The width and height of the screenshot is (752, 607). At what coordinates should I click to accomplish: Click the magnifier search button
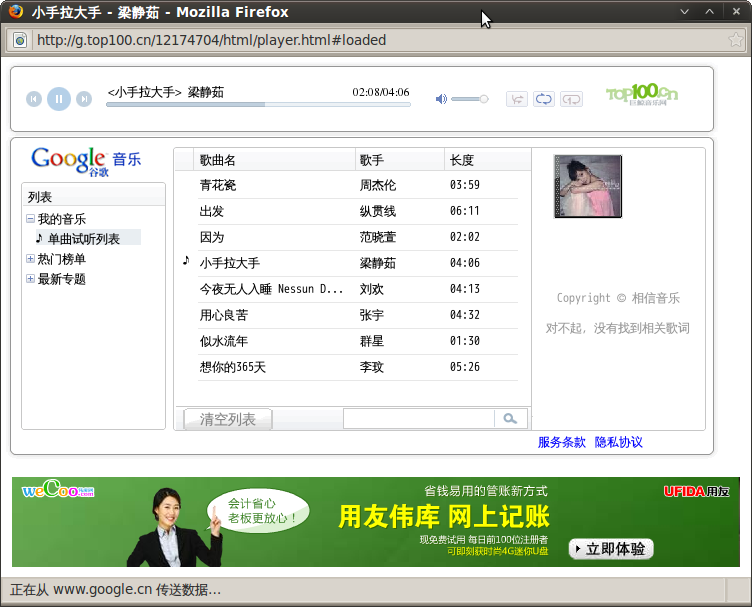click(x=510, y=419)
